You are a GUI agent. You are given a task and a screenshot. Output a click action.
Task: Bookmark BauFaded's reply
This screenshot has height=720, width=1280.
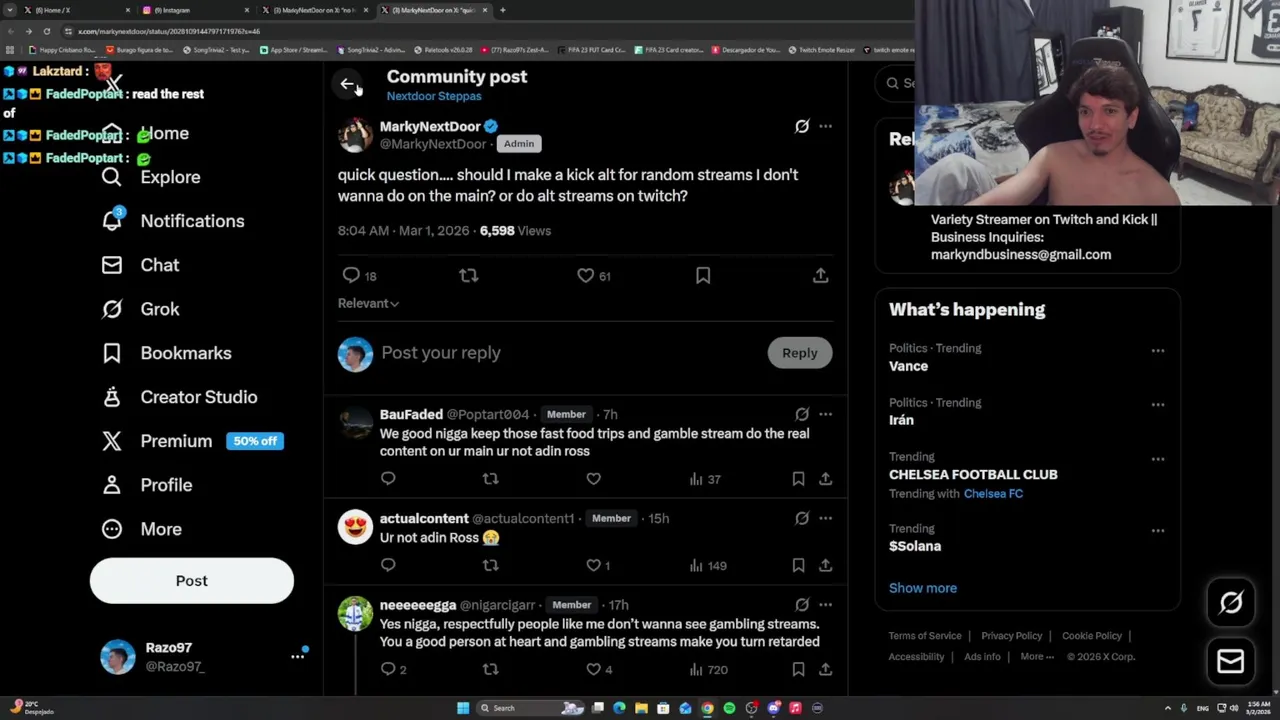(x=798, y=479)
